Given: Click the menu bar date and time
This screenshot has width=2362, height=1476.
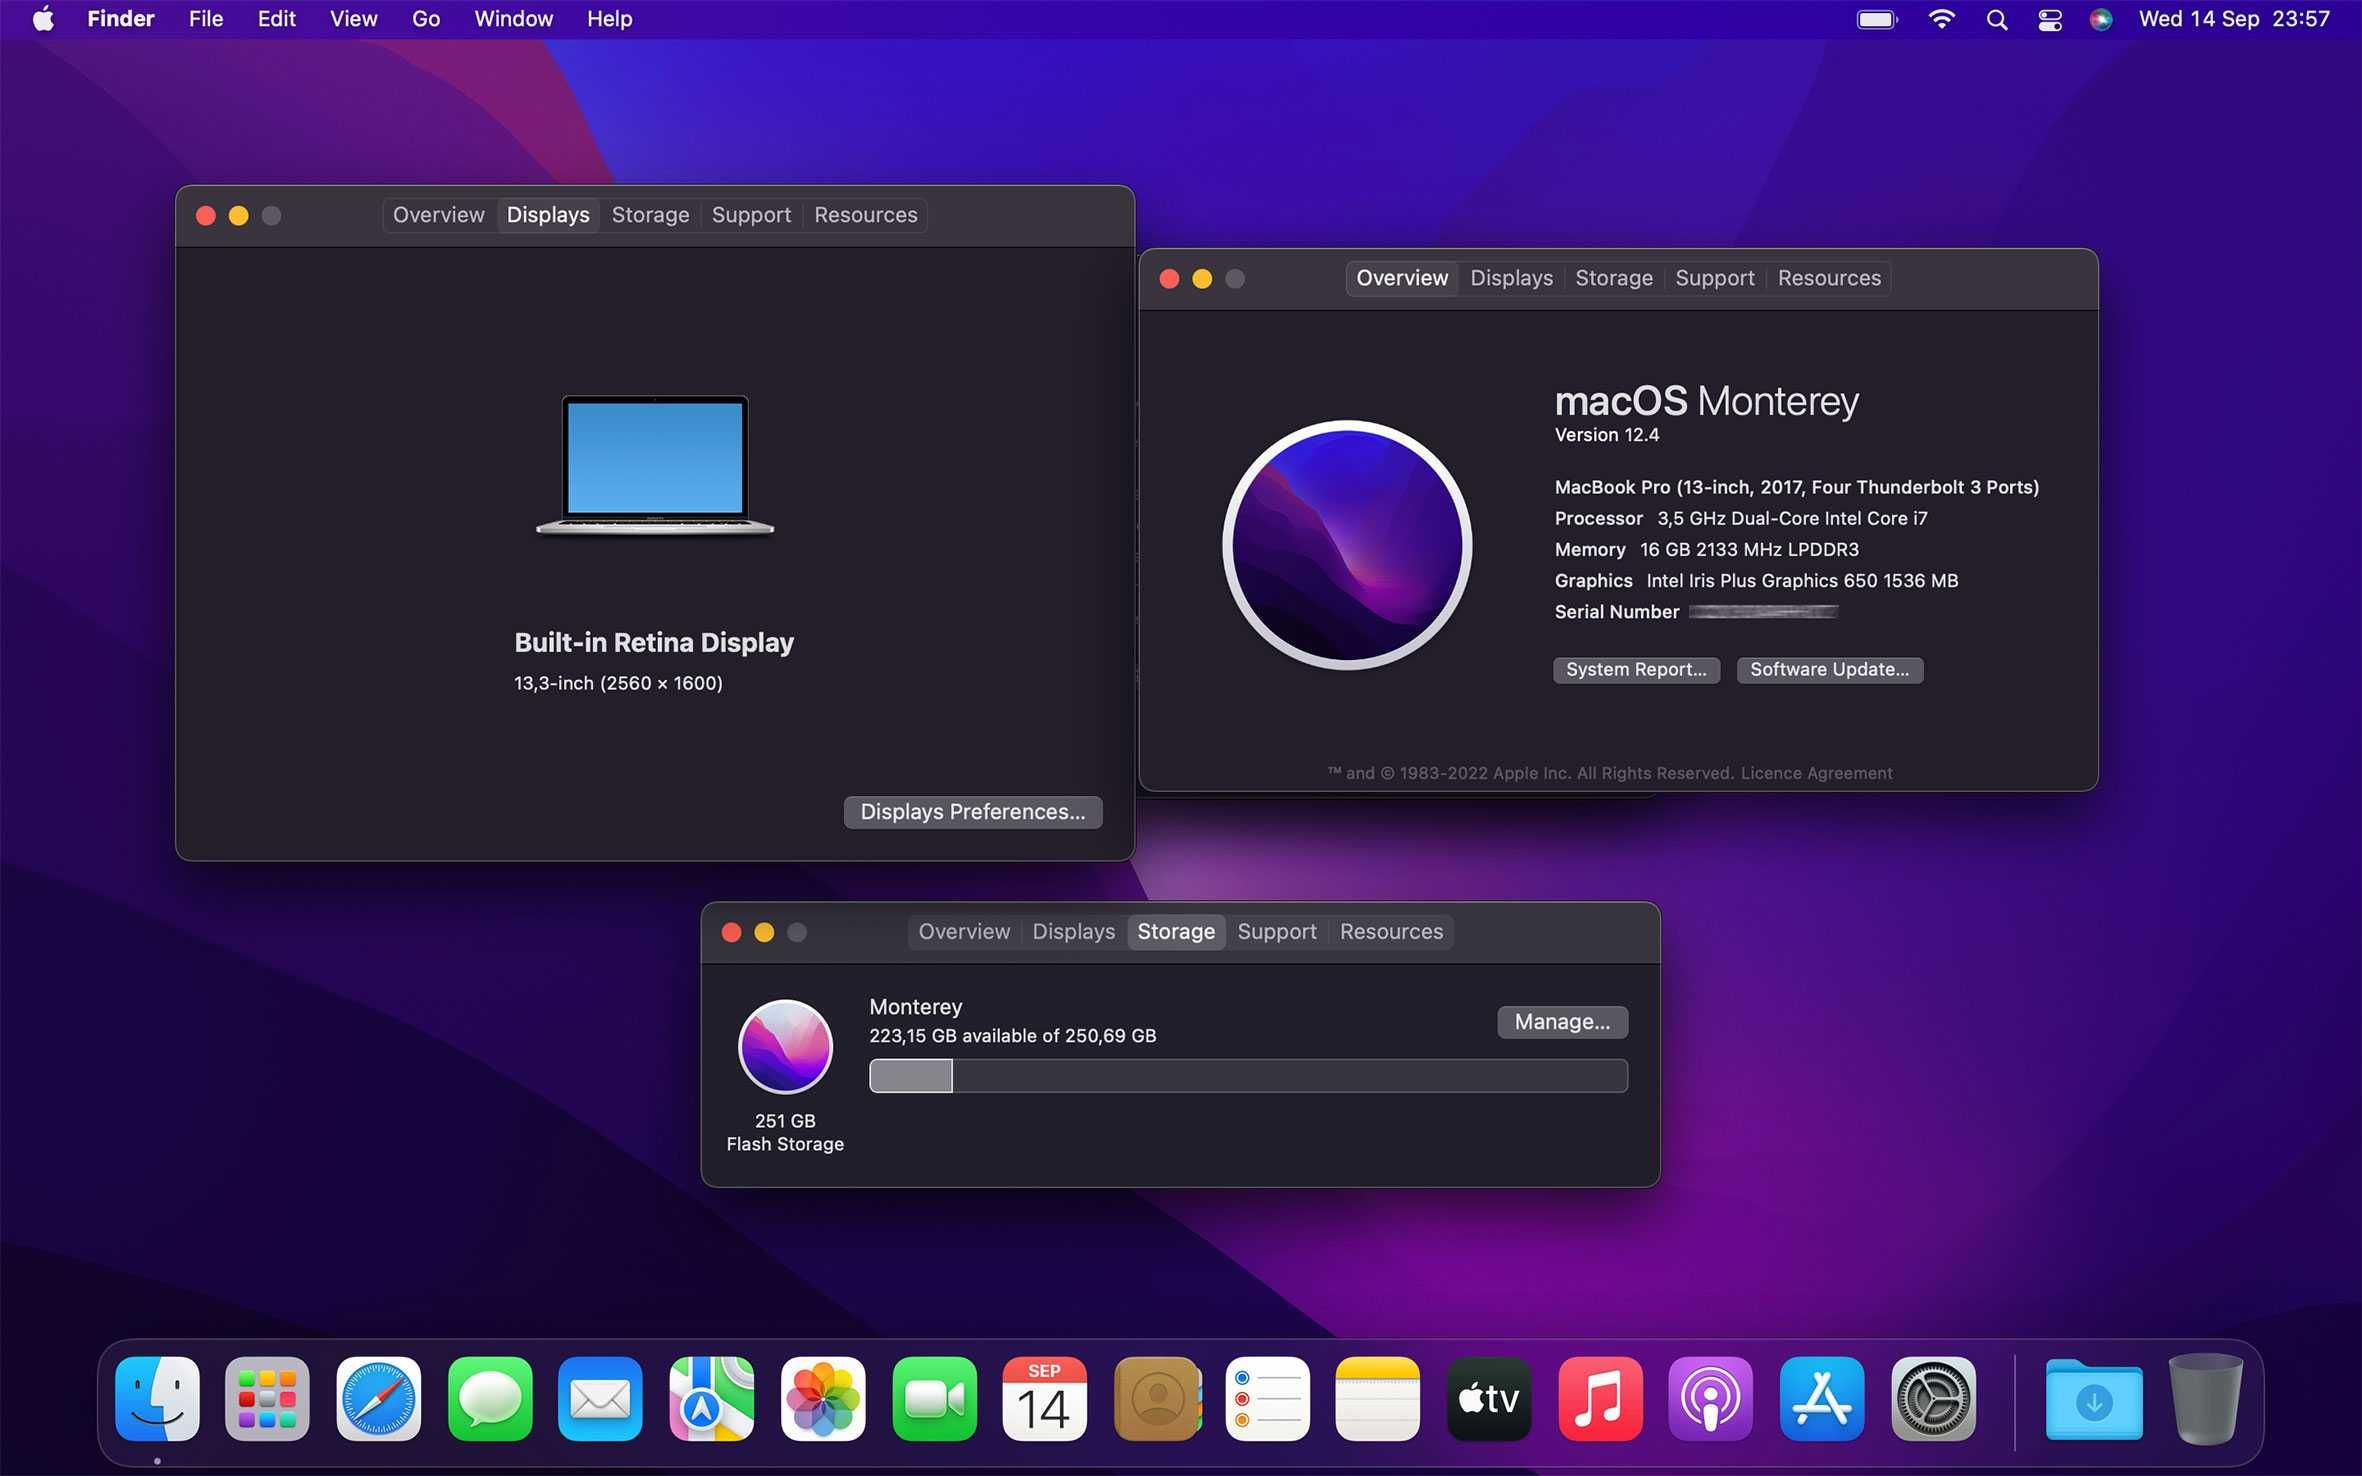Looking at the screenshot, I should coord(2234,19).
